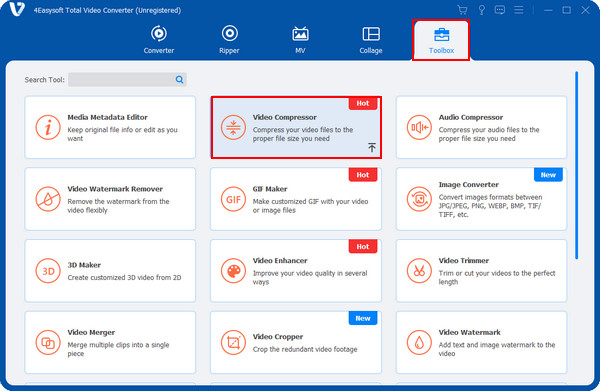Viewport: 600px width, 391px height.
Task: Open the hamburger menu icon
Action: pyautogui.click(x=518, y=10)
